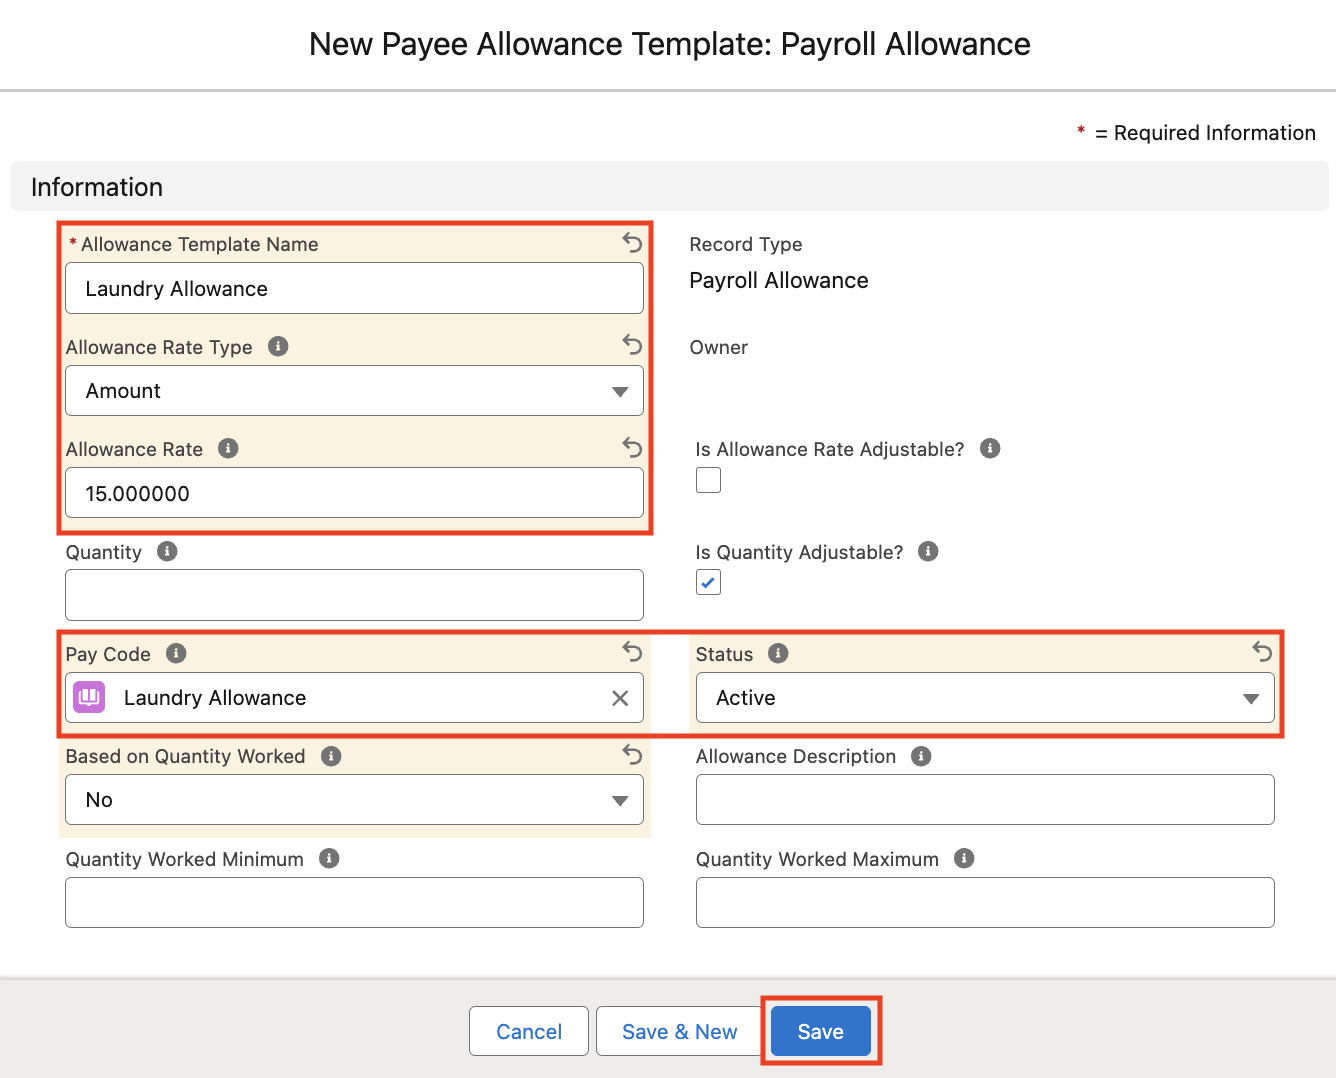1336x1078 pixels.
Task: Show help info for Allowance Description
Action: (x=921, y=756)
